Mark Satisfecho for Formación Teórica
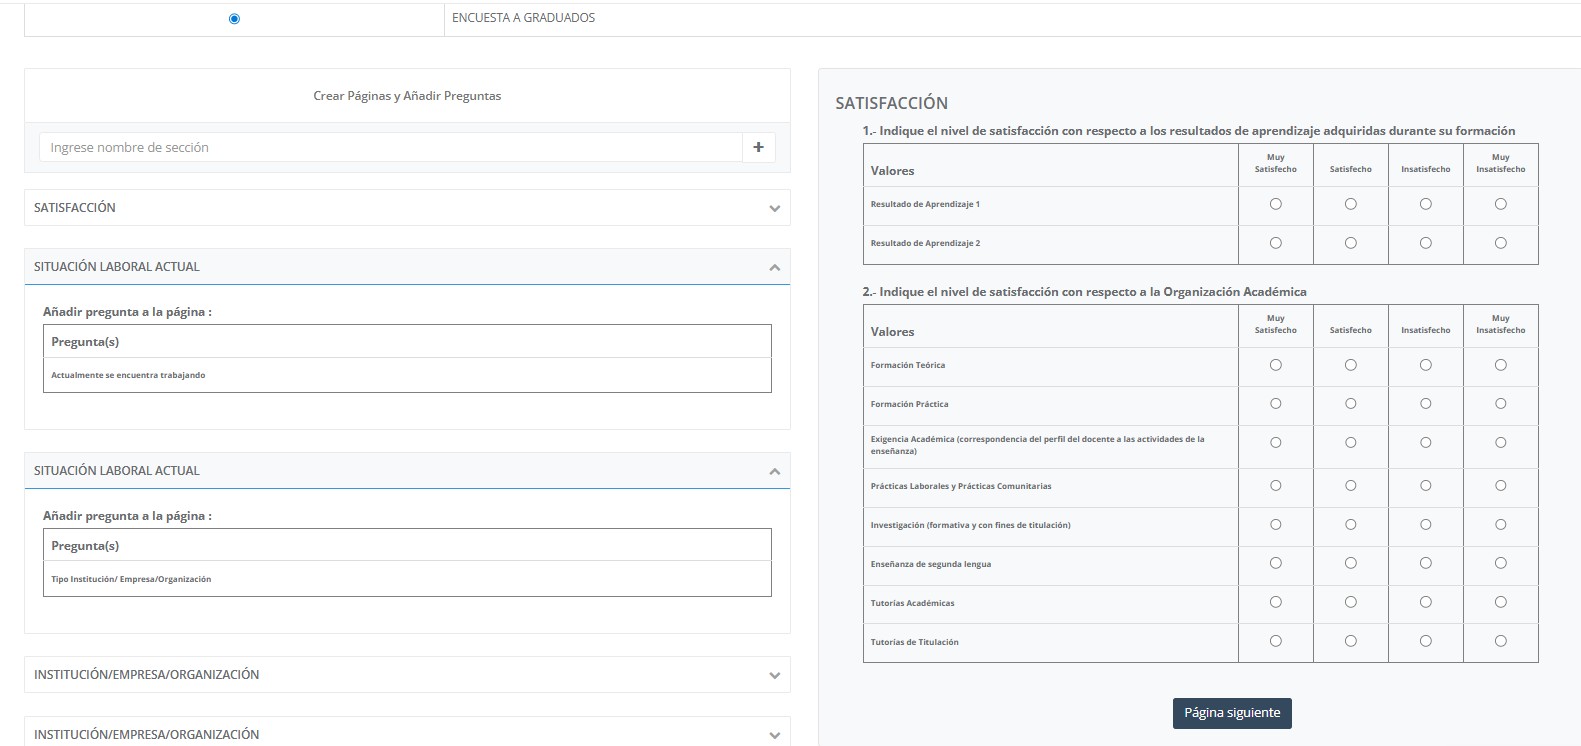Image resolution: width=1581 pixels, height=746 pixels. (x=1350, y=365)
